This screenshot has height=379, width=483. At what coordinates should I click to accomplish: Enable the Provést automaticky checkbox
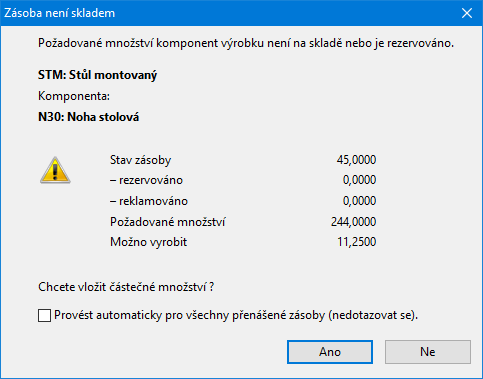44,315
